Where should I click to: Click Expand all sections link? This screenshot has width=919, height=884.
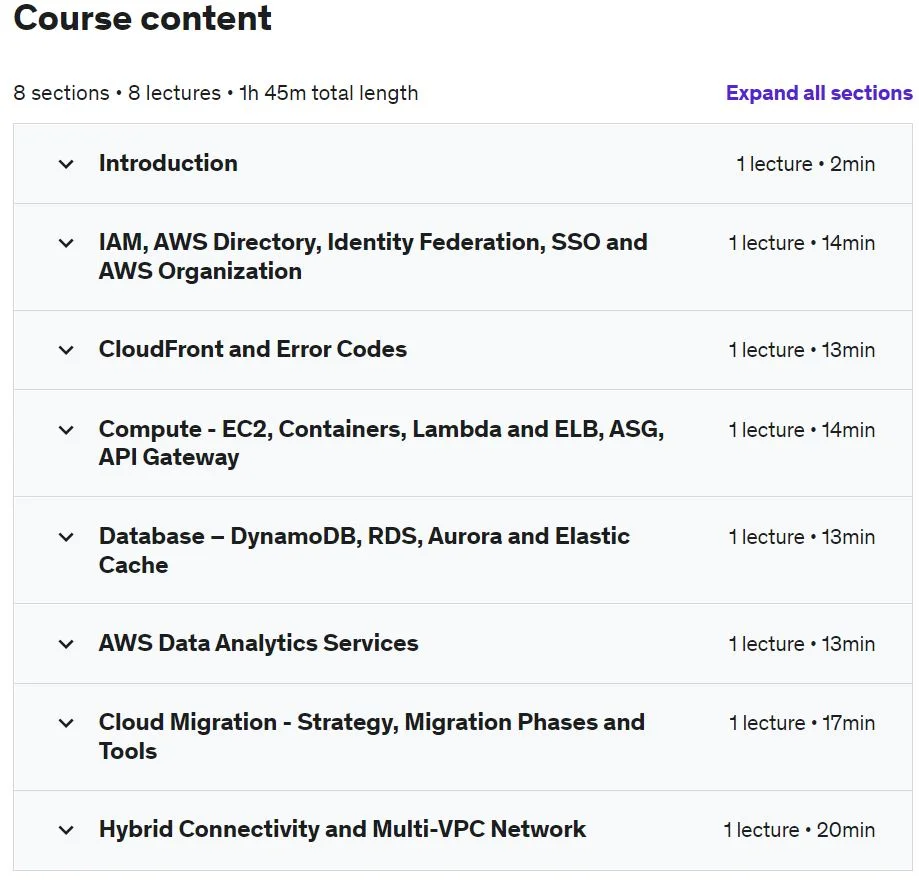(x=819, y=93)
